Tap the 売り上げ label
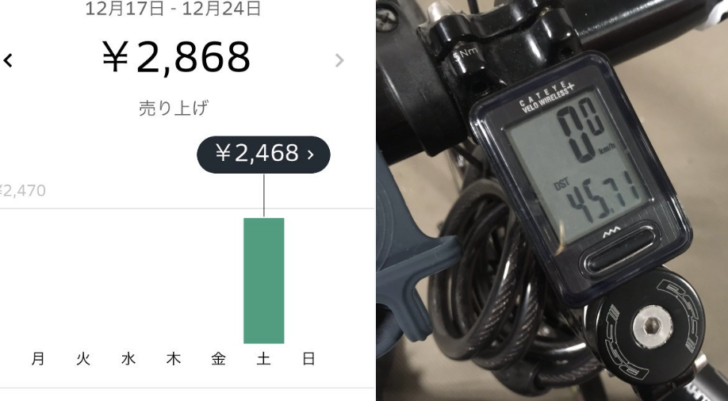728x401 pixels. pos(173,108)
